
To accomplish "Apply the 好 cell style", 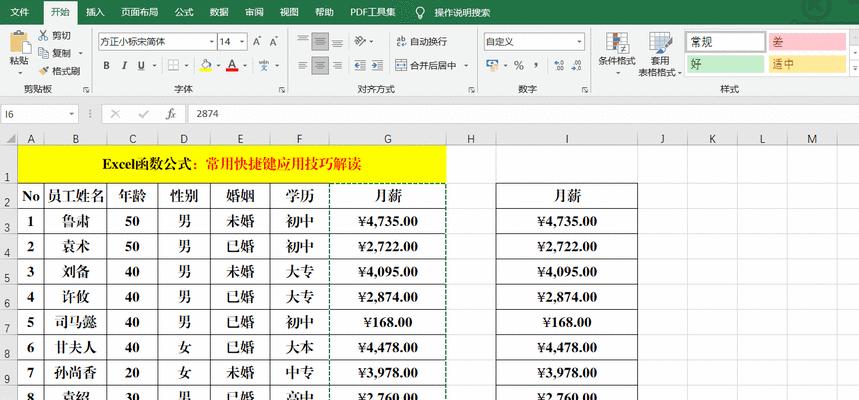I will [x=725, y=64].
